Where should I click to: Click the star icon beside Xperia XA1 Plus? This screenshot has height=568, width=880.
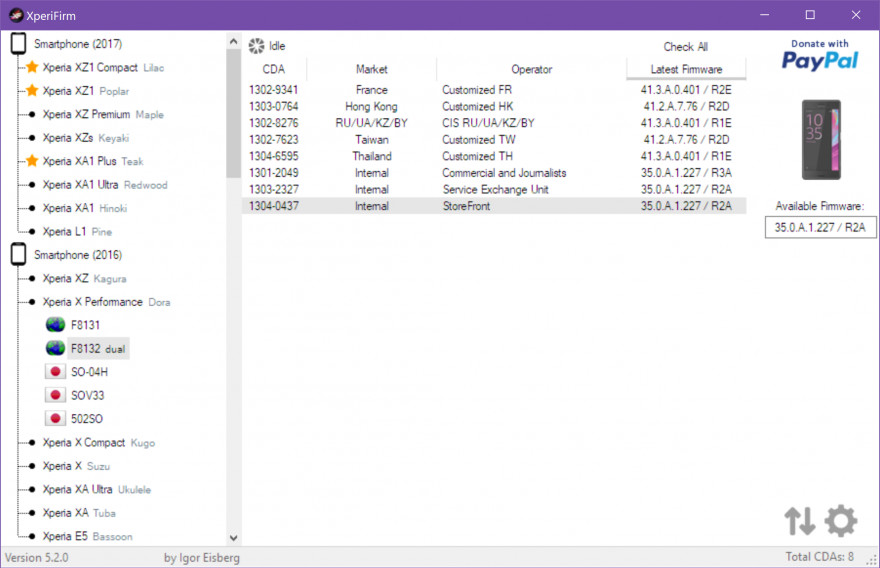pyautogui.click(x=32, y=161)
